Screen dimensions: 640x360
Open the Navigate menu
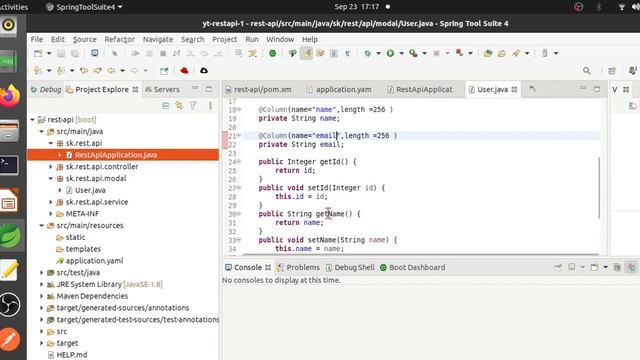[x=158, y=39]
